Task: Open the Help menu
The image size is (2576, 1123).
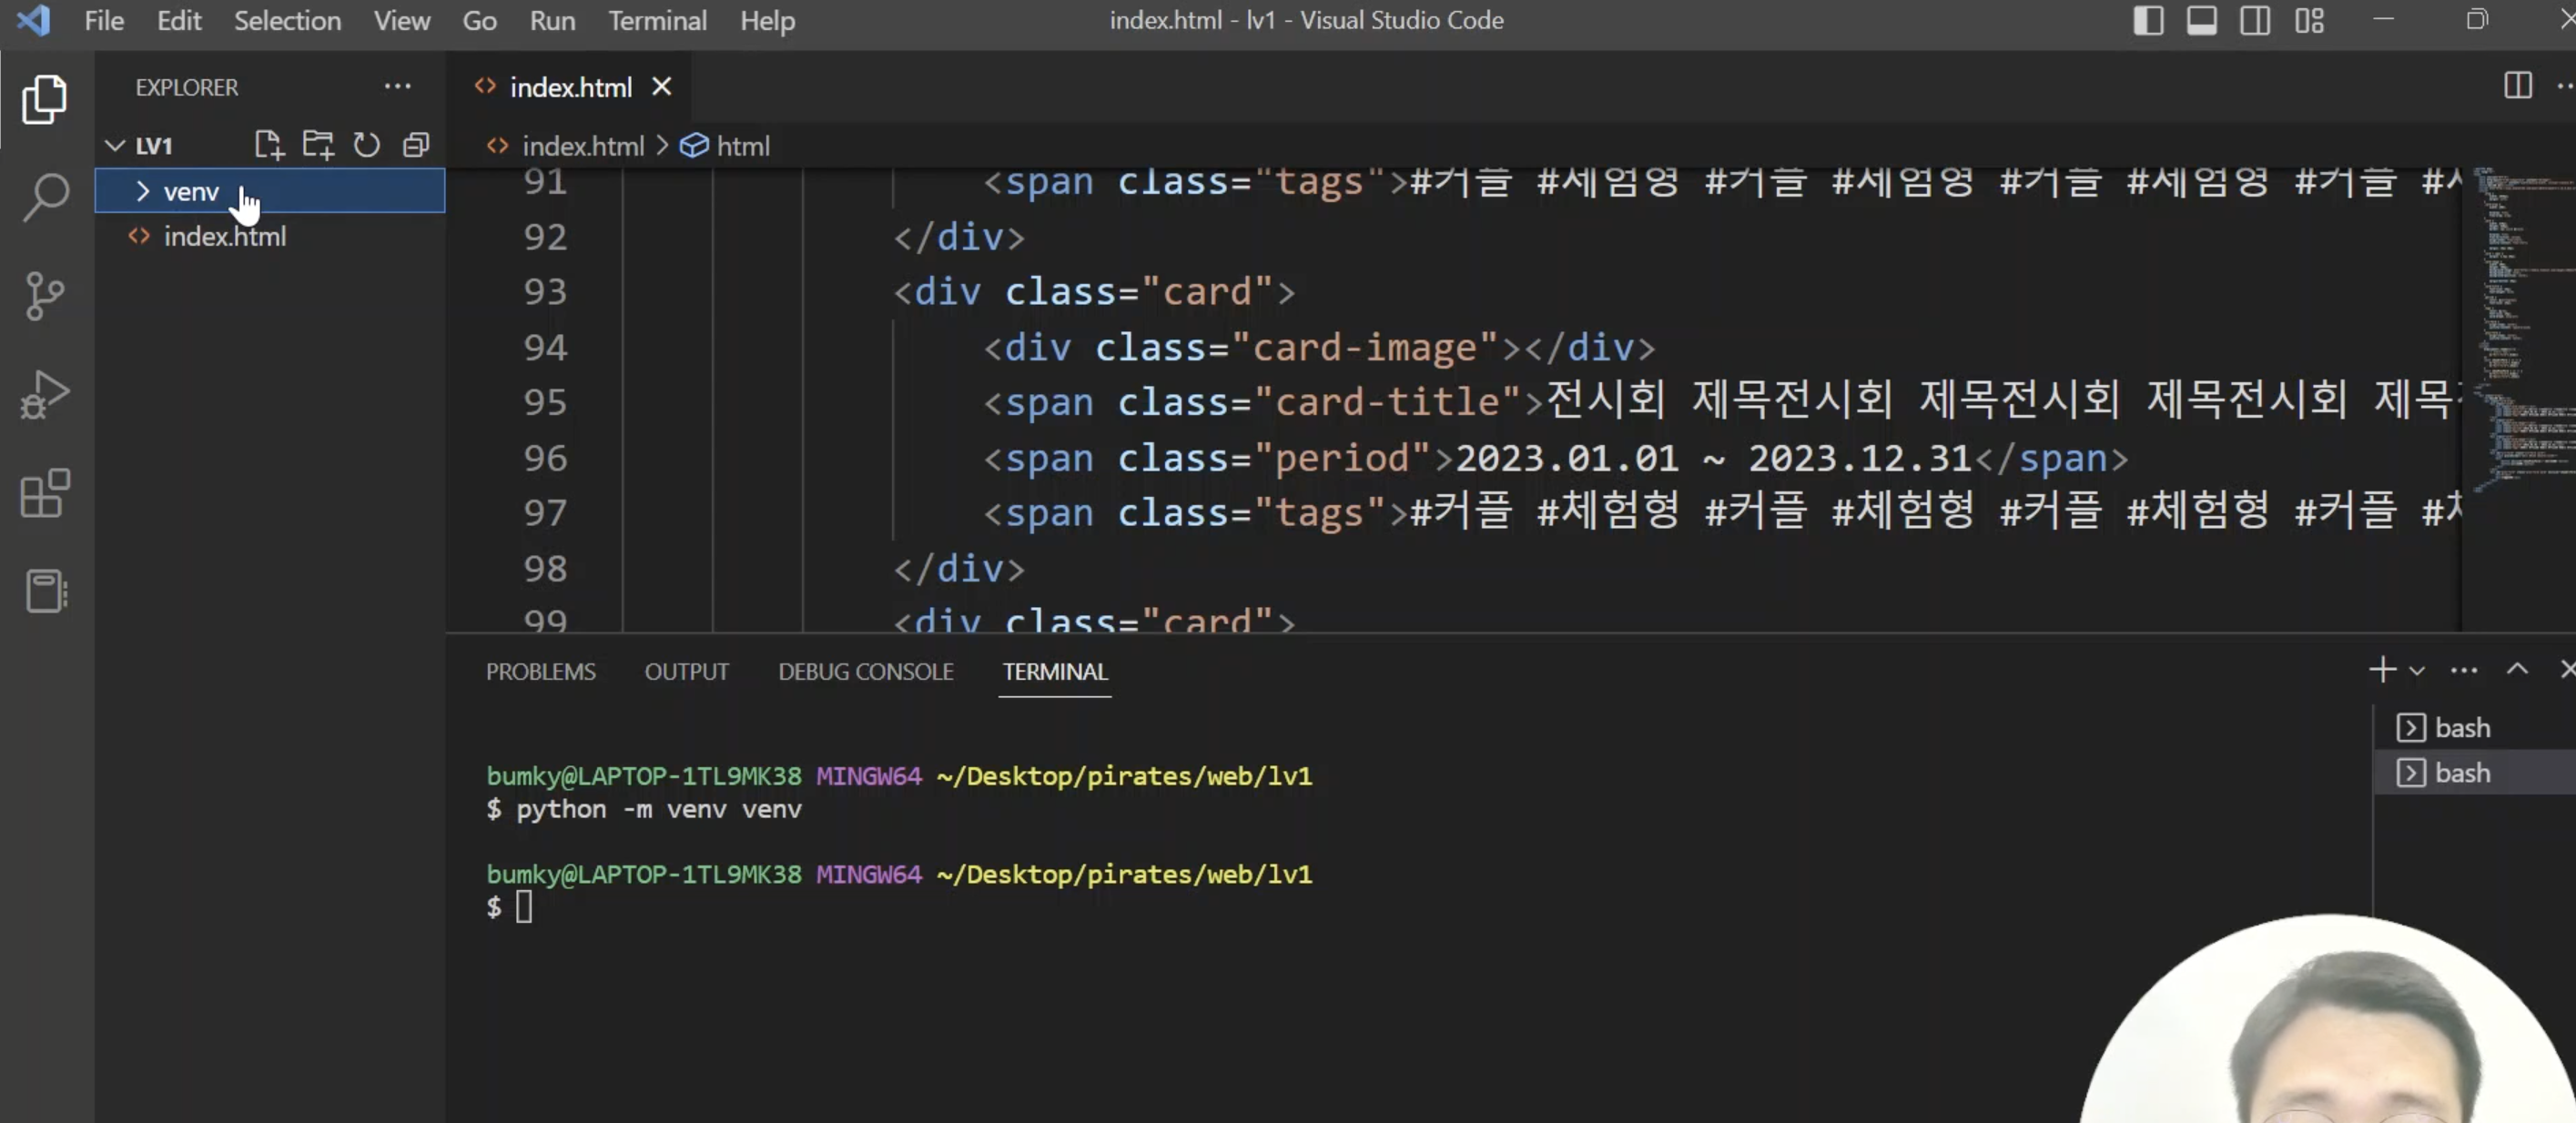Action: [x=767, y=20]
